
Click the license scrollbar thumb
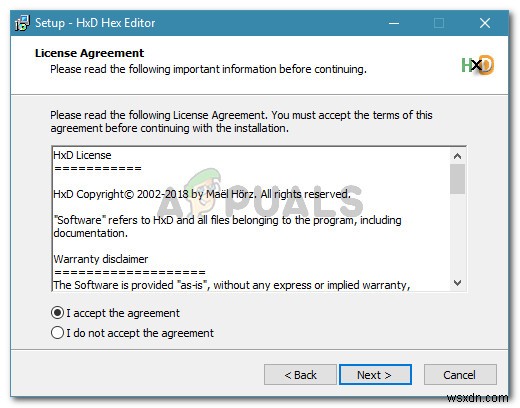tap(457, 179)
